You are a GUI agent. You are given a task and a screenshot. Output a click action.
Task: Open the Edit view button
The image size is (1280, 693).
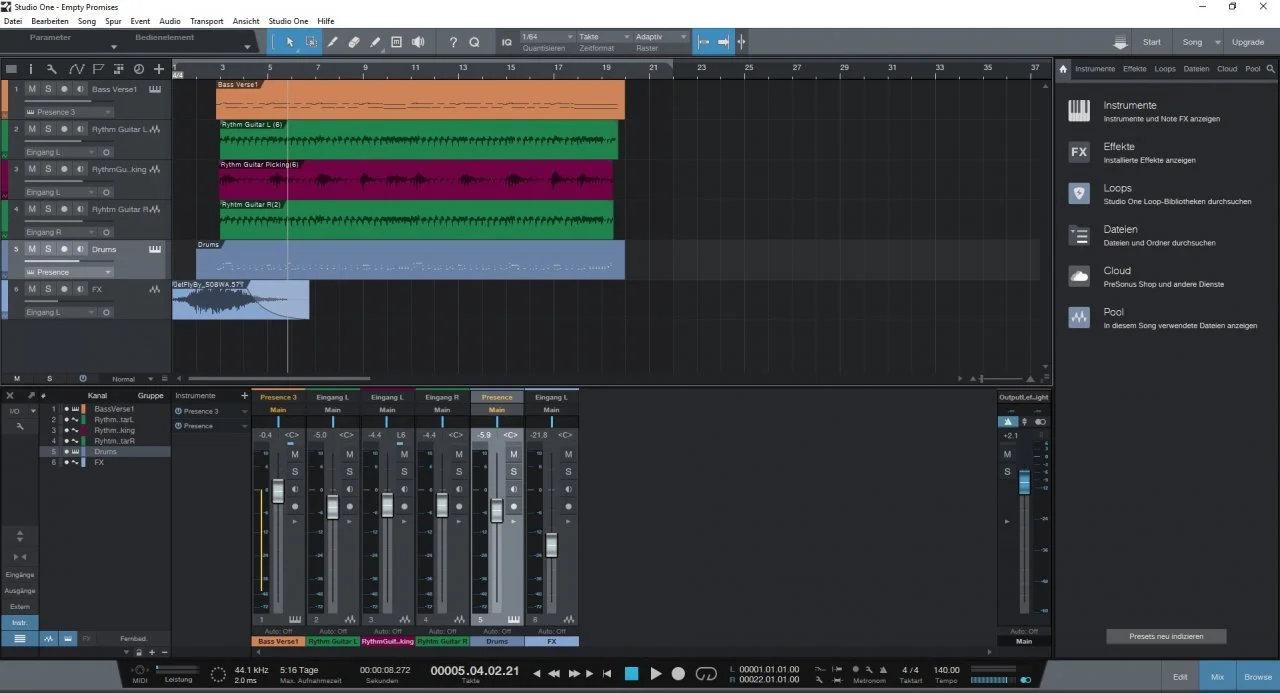coord(1180,677)
